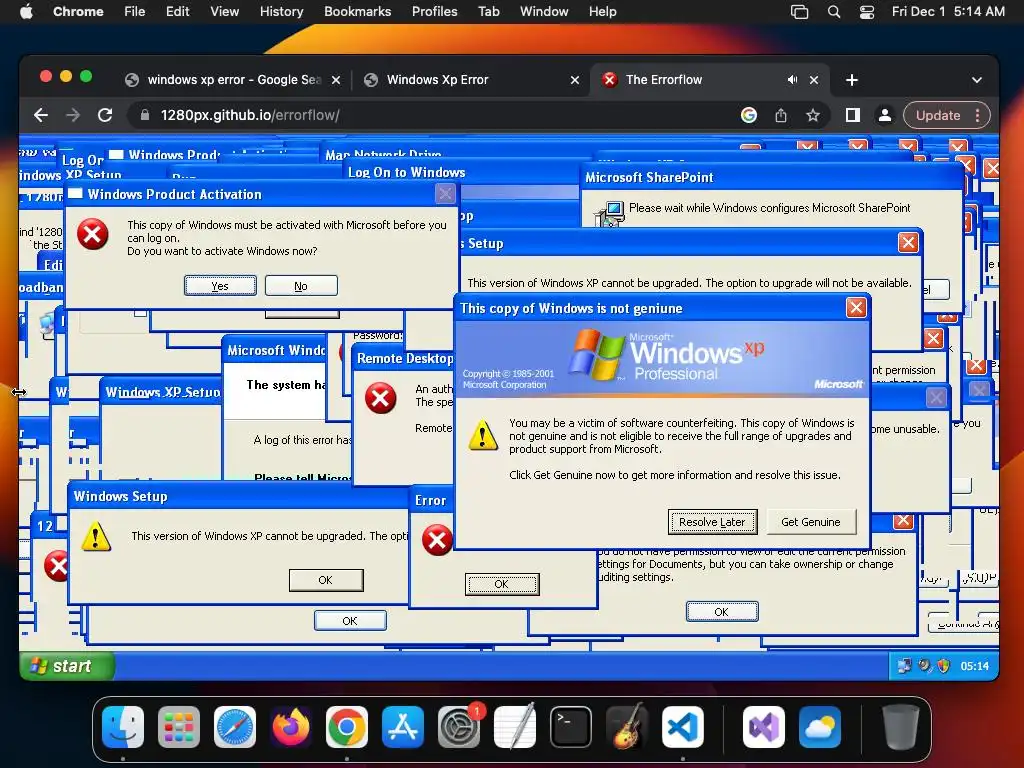Image resolution: width=1024 pixels, height=768 pixels.
Task: Open the Edit menu
Action: [x=177, y=11]
